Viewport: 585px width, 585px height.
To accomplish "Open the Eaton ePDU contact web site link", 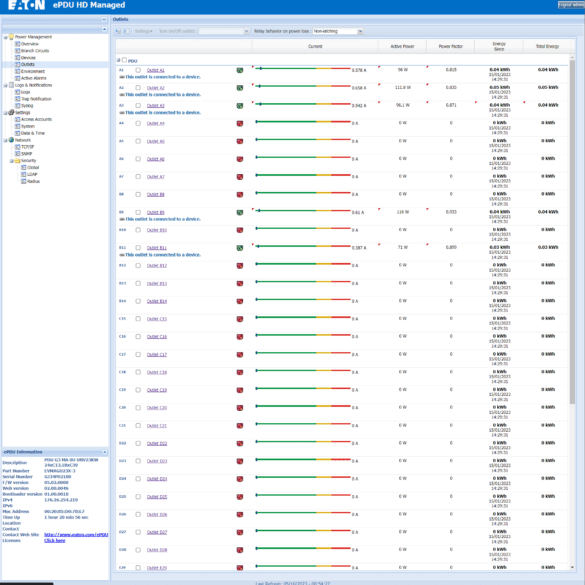I will tap(76, 535).
